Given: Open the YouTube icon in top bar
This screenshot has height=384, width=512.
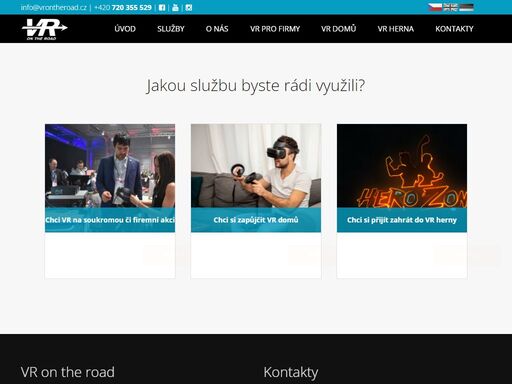Looking at the screenshot, I should point(175,8).
